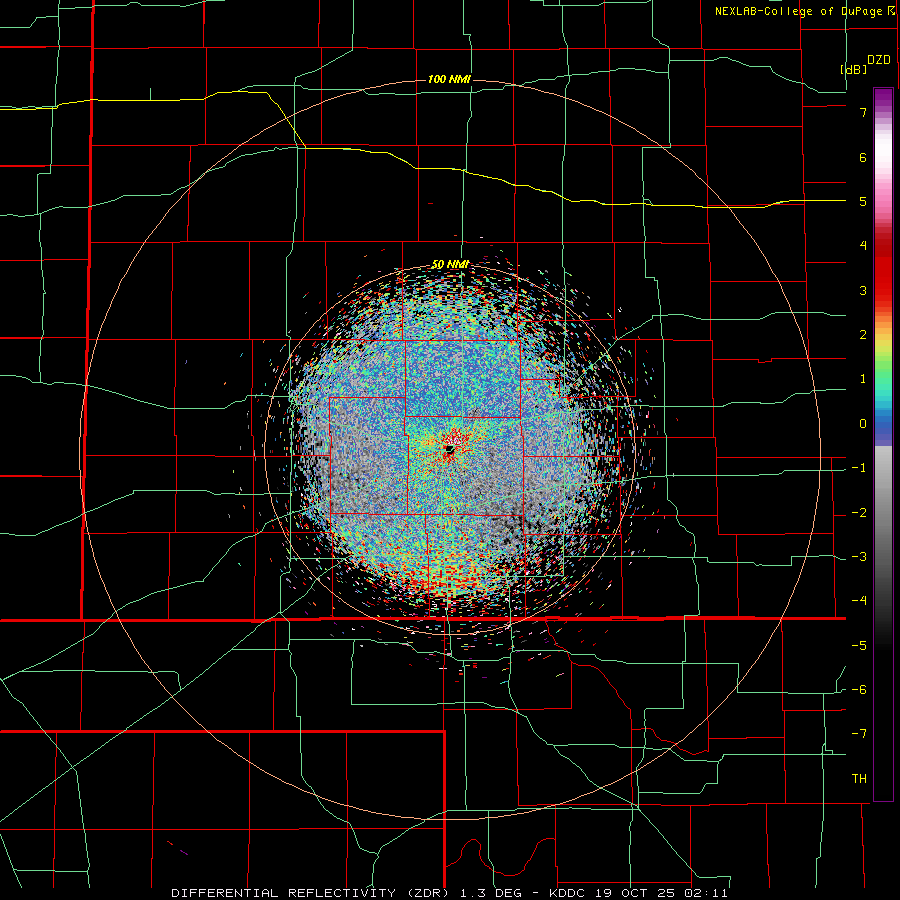Select the 1 value on the scale

863,379
